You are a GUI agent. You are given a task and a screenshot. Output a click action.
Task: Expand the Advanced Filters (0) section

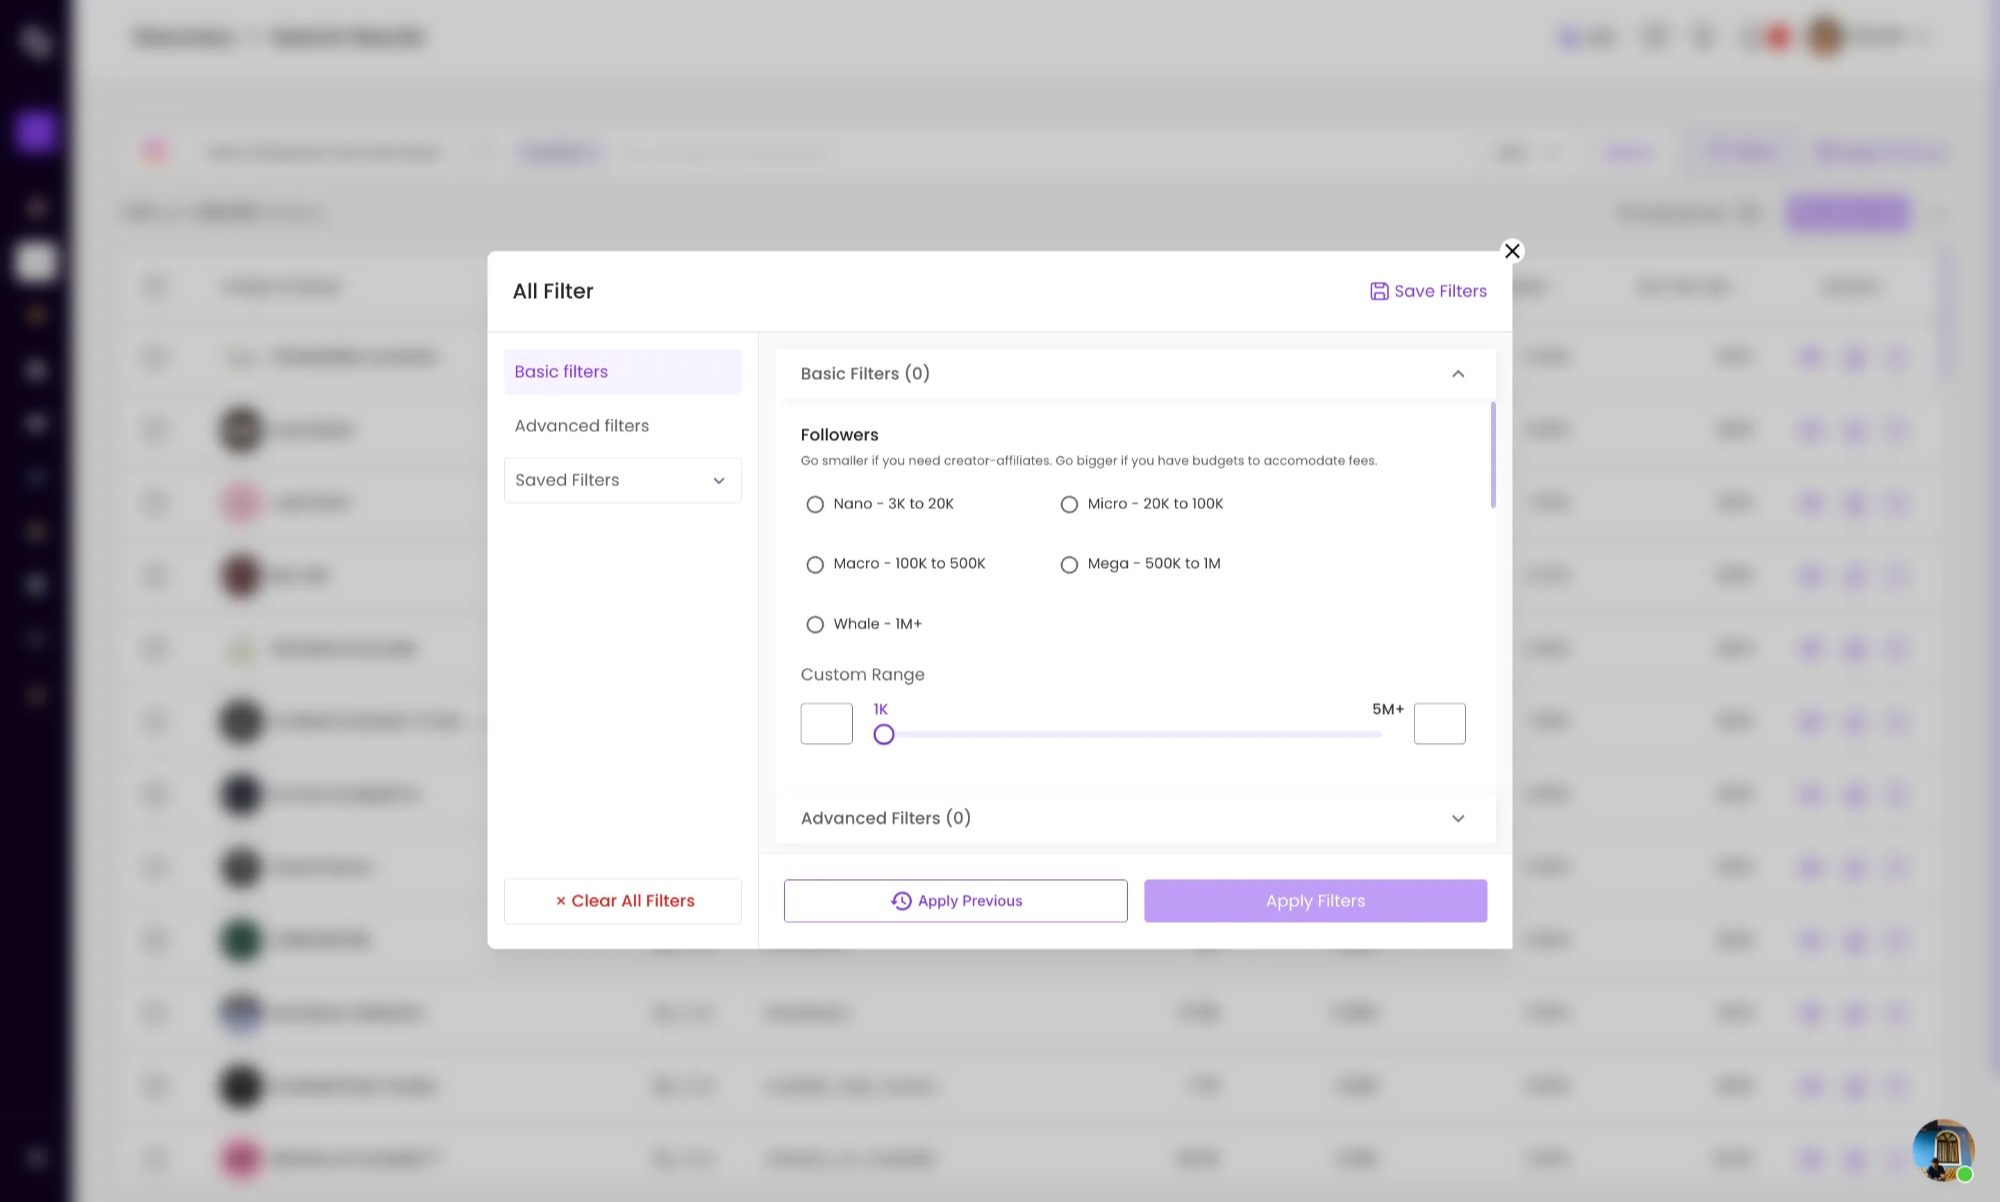pyautogui.click(x=1457, y=818)
